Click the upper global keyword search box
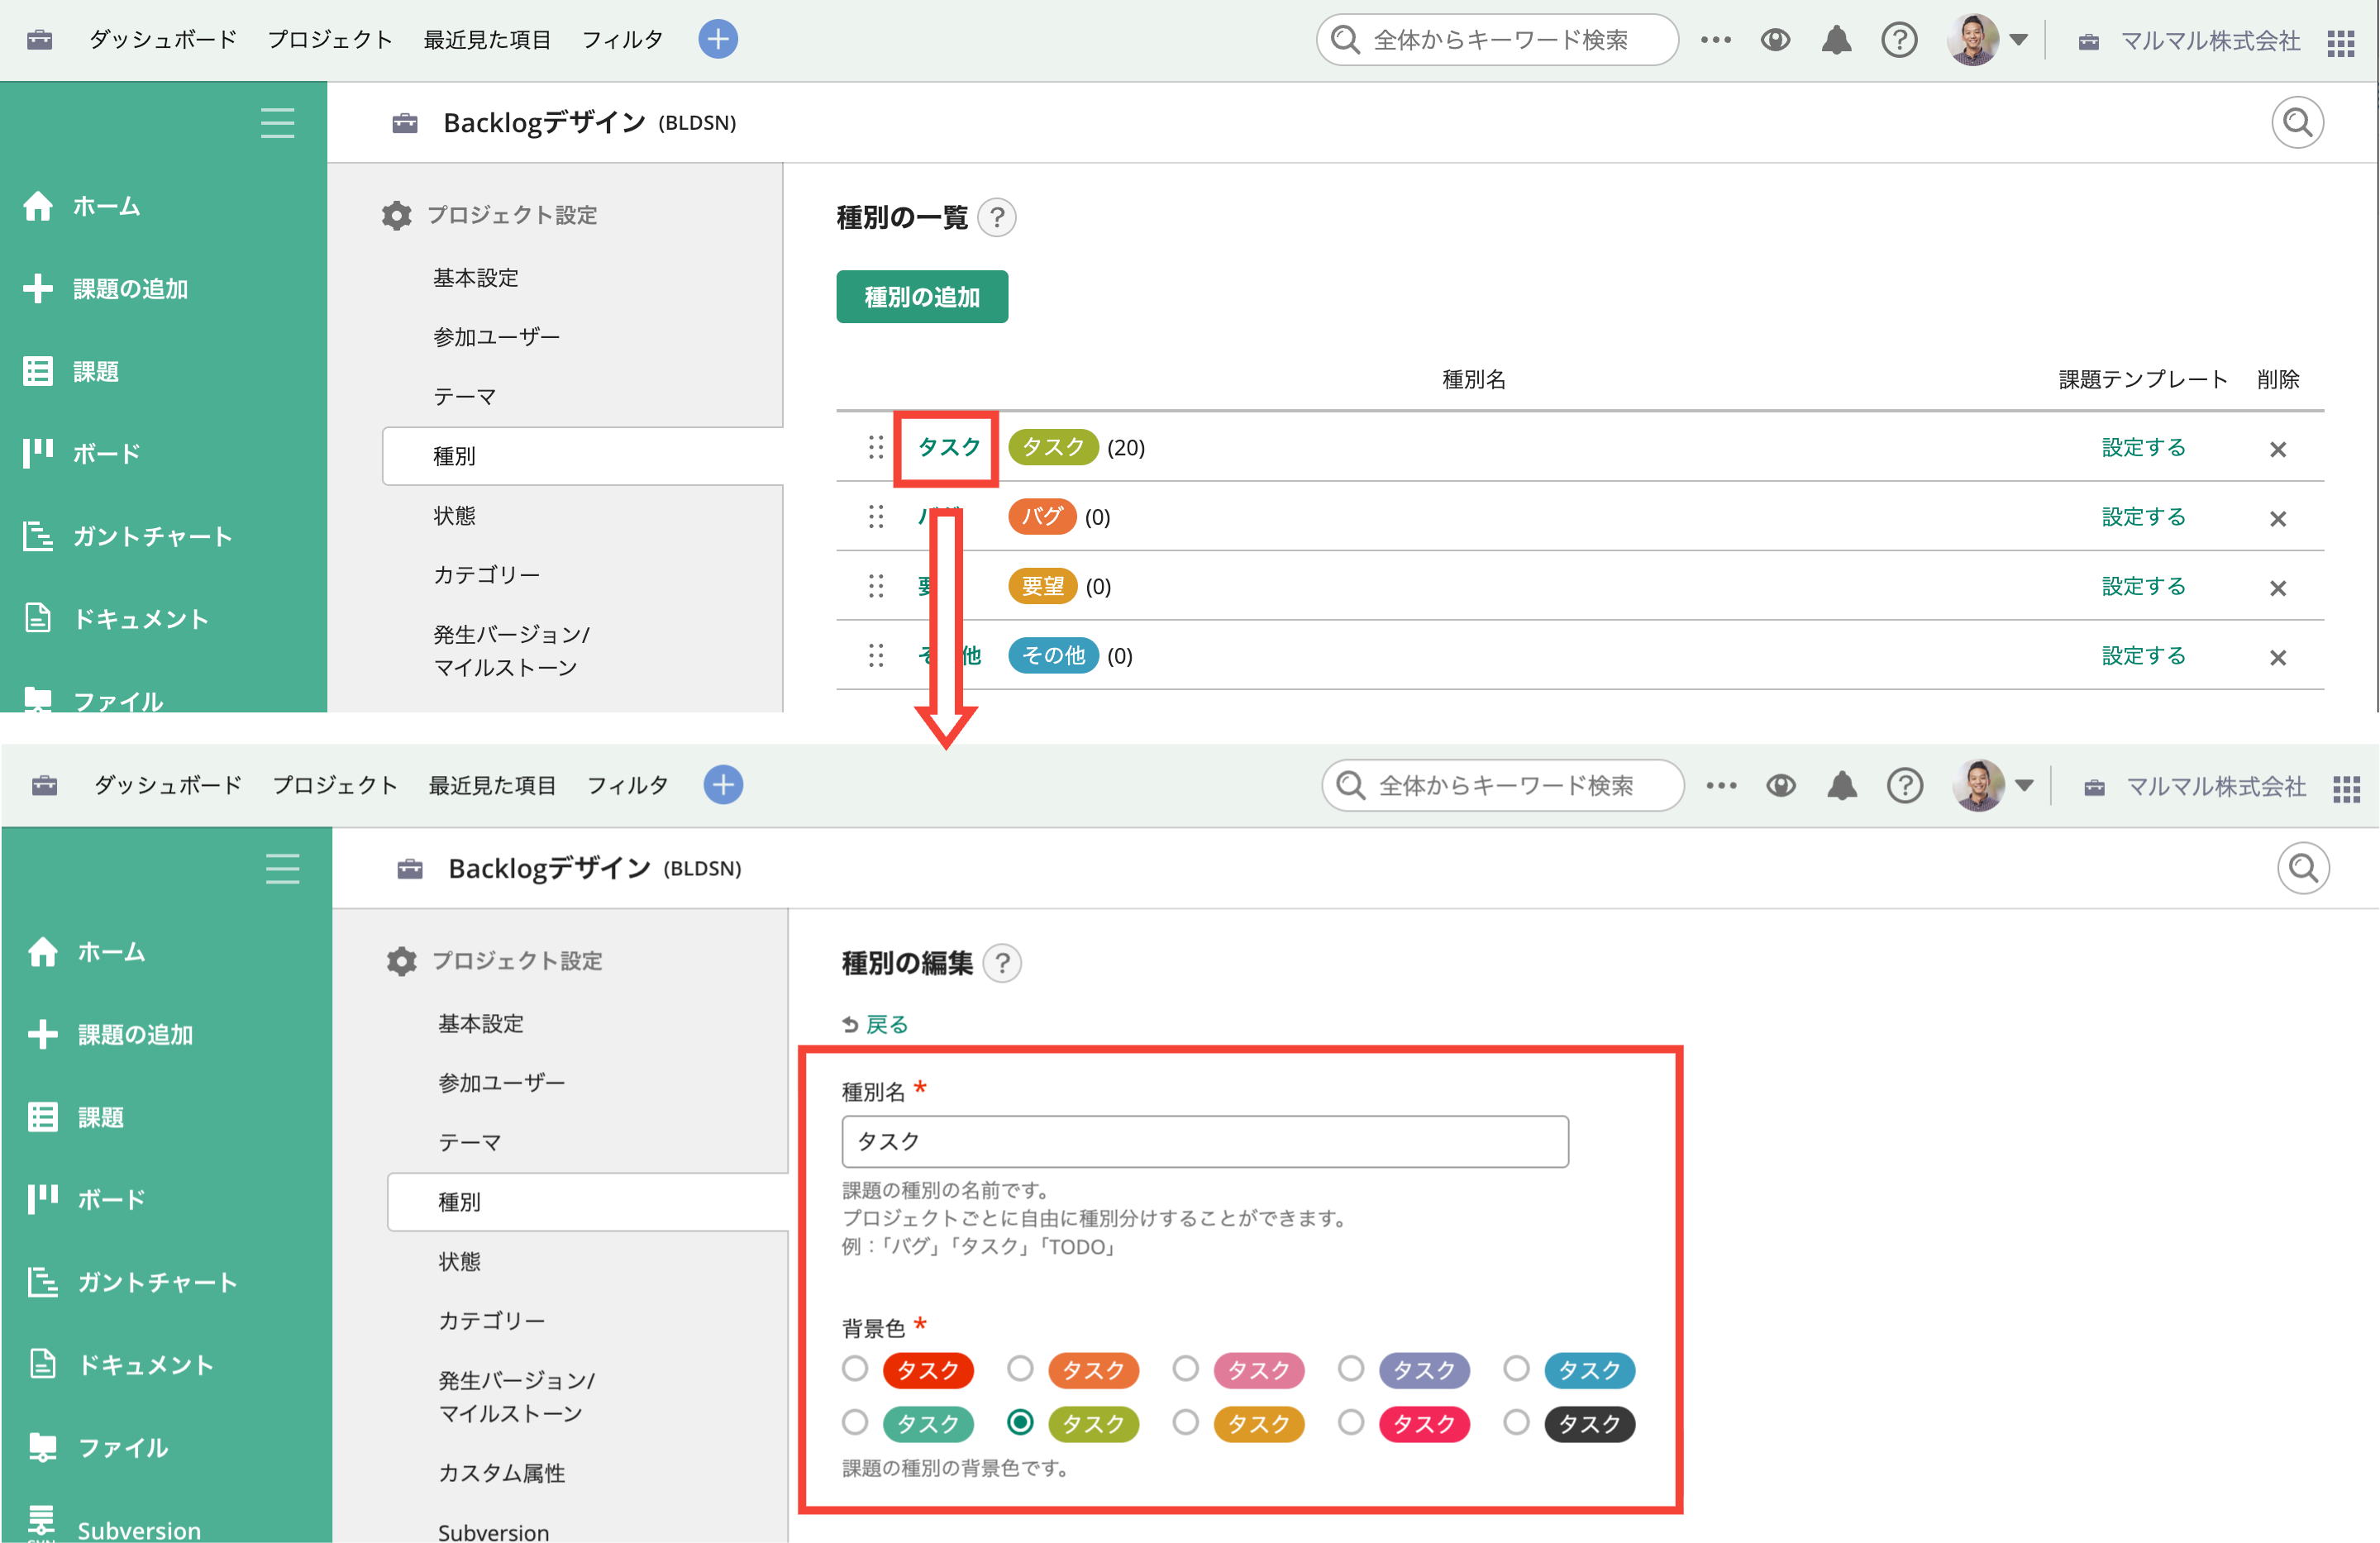 coord(1497,40)
